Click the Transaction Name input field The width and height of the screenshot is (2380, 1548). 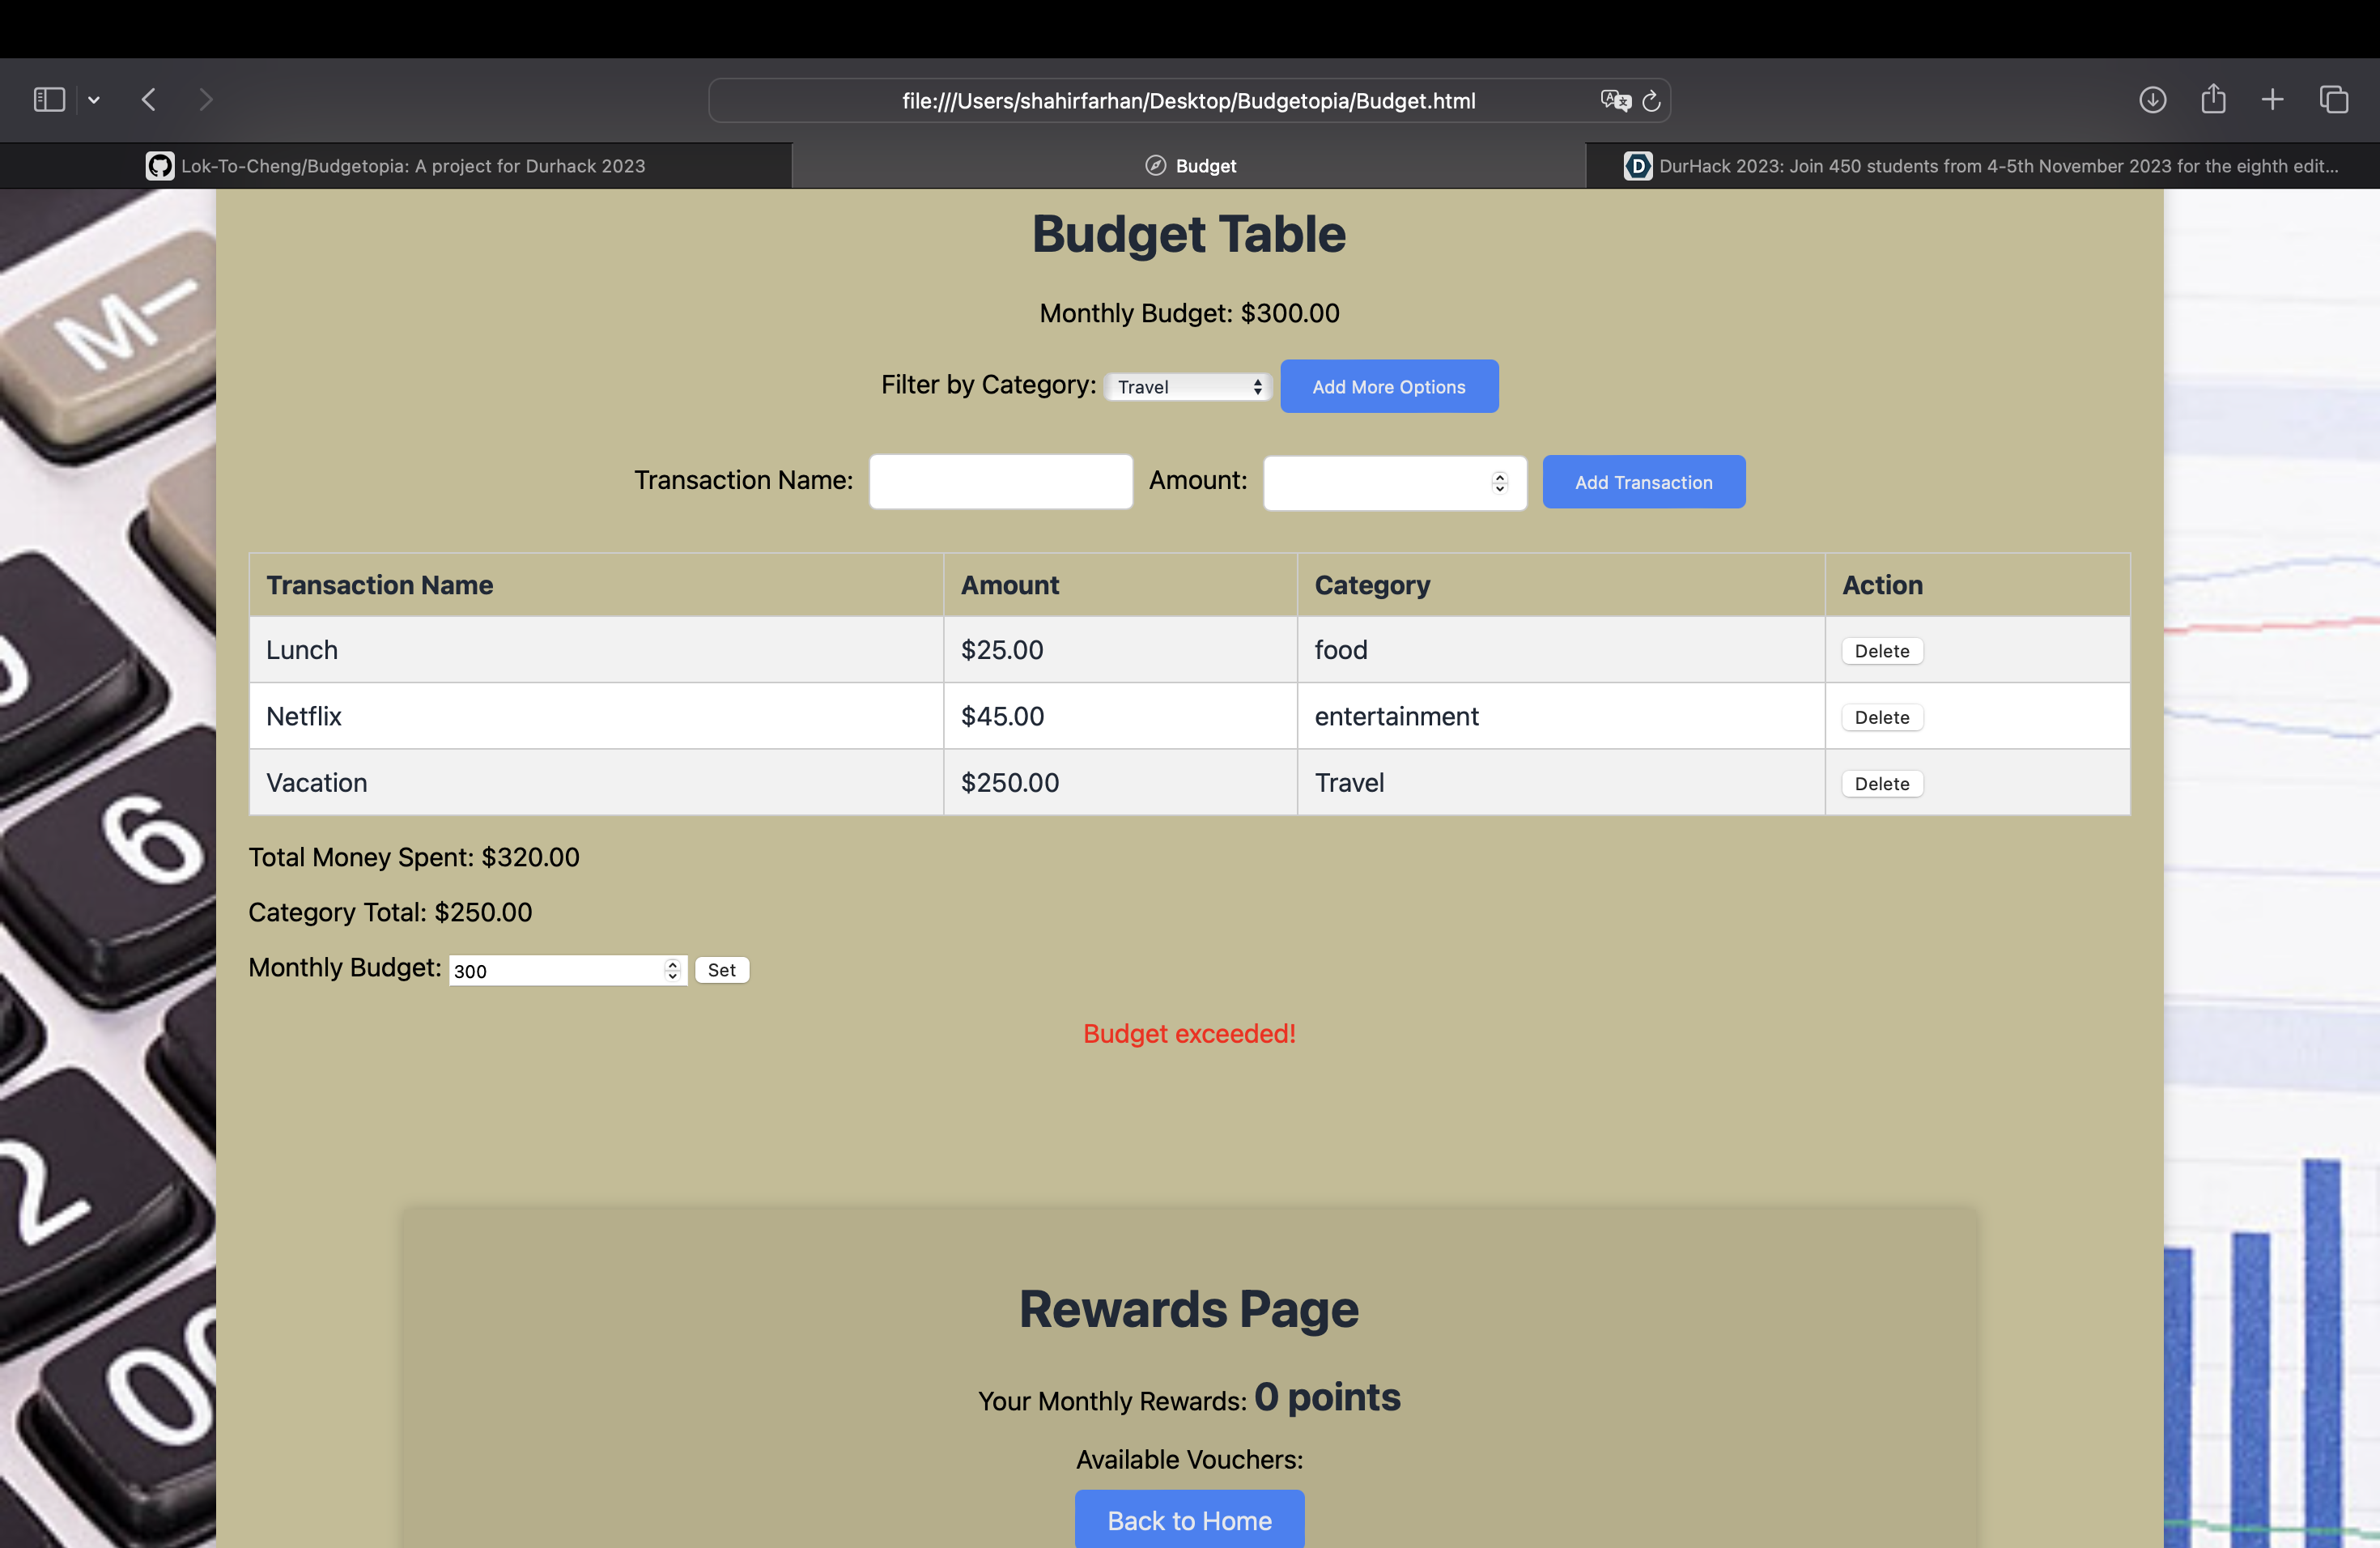pyautogui.click(x=1000, y=482)
